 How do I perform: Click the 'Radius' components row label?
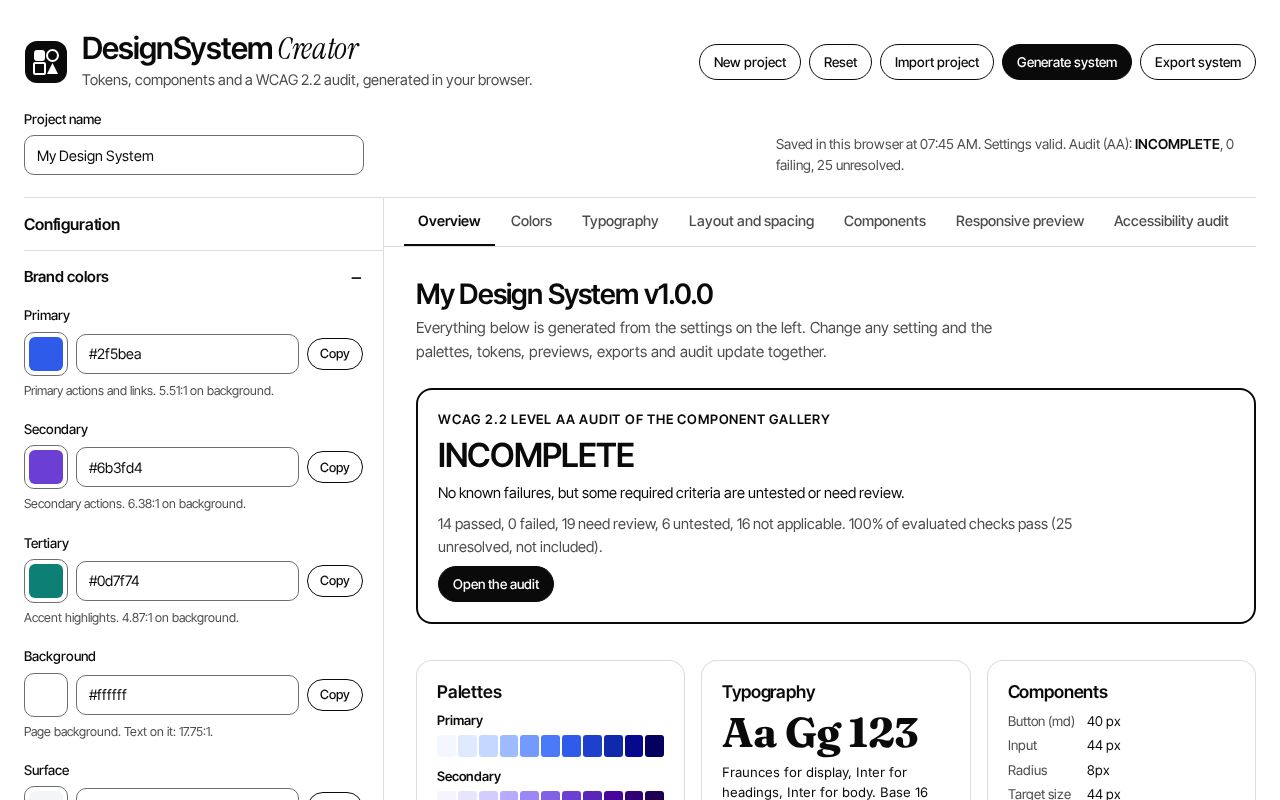pyautogui.click(x=1028, y=770)
